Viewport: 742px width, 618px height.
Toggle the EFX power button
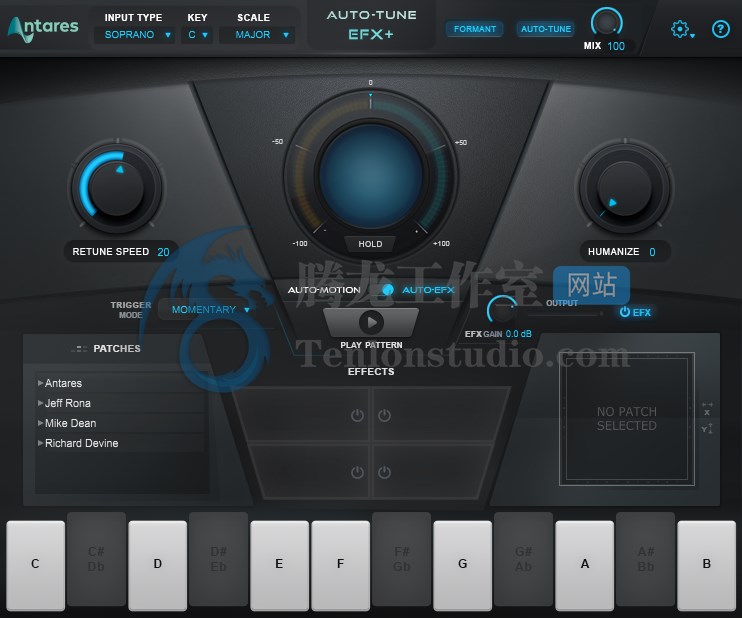point(635,312)
